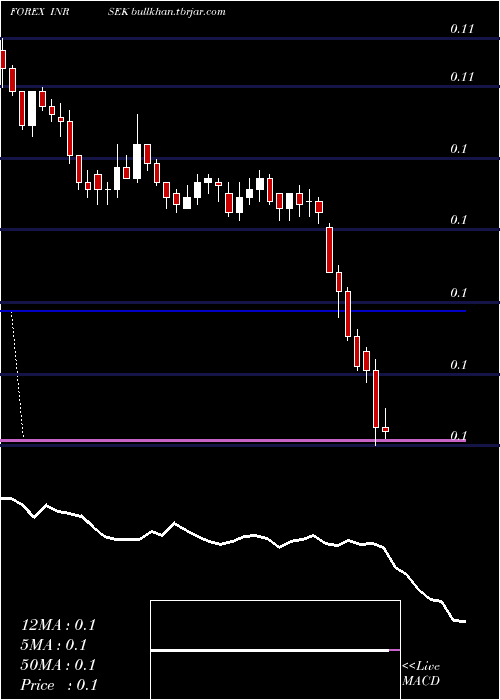Image resolution: width=500 pixels, height=700 pixels.
Task: Click the '12MA : 0.1' legend value
Action: coord(58,625)
